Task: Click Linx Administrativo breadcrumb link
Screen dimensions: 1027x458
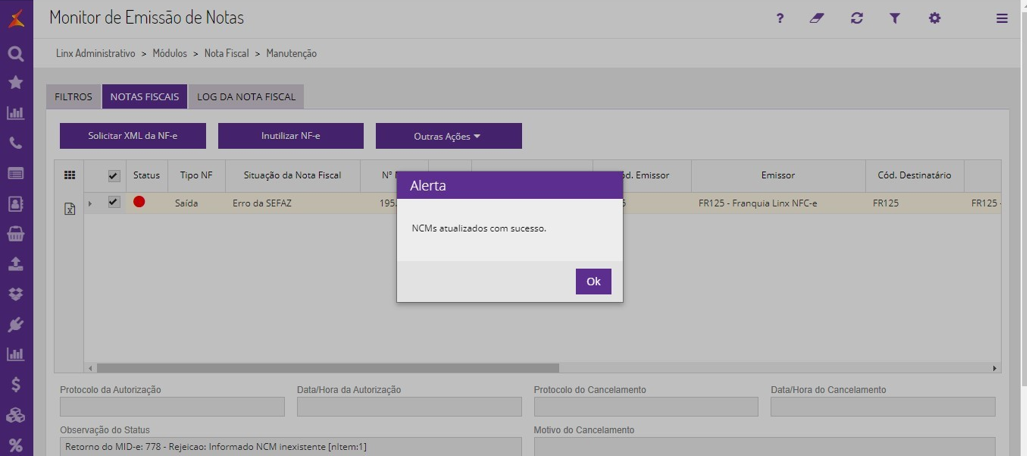Action: click(x=96, y=54)
